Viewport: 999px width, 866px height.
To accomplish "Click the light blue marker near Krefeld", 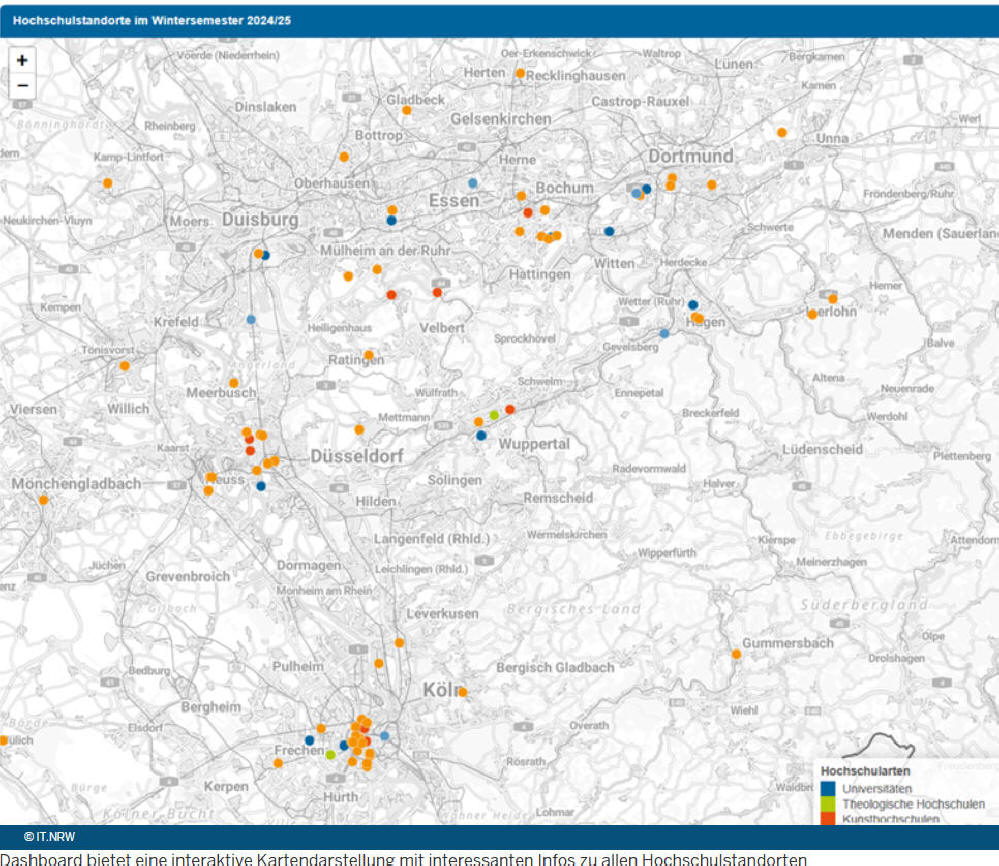I will pos(251,320).
